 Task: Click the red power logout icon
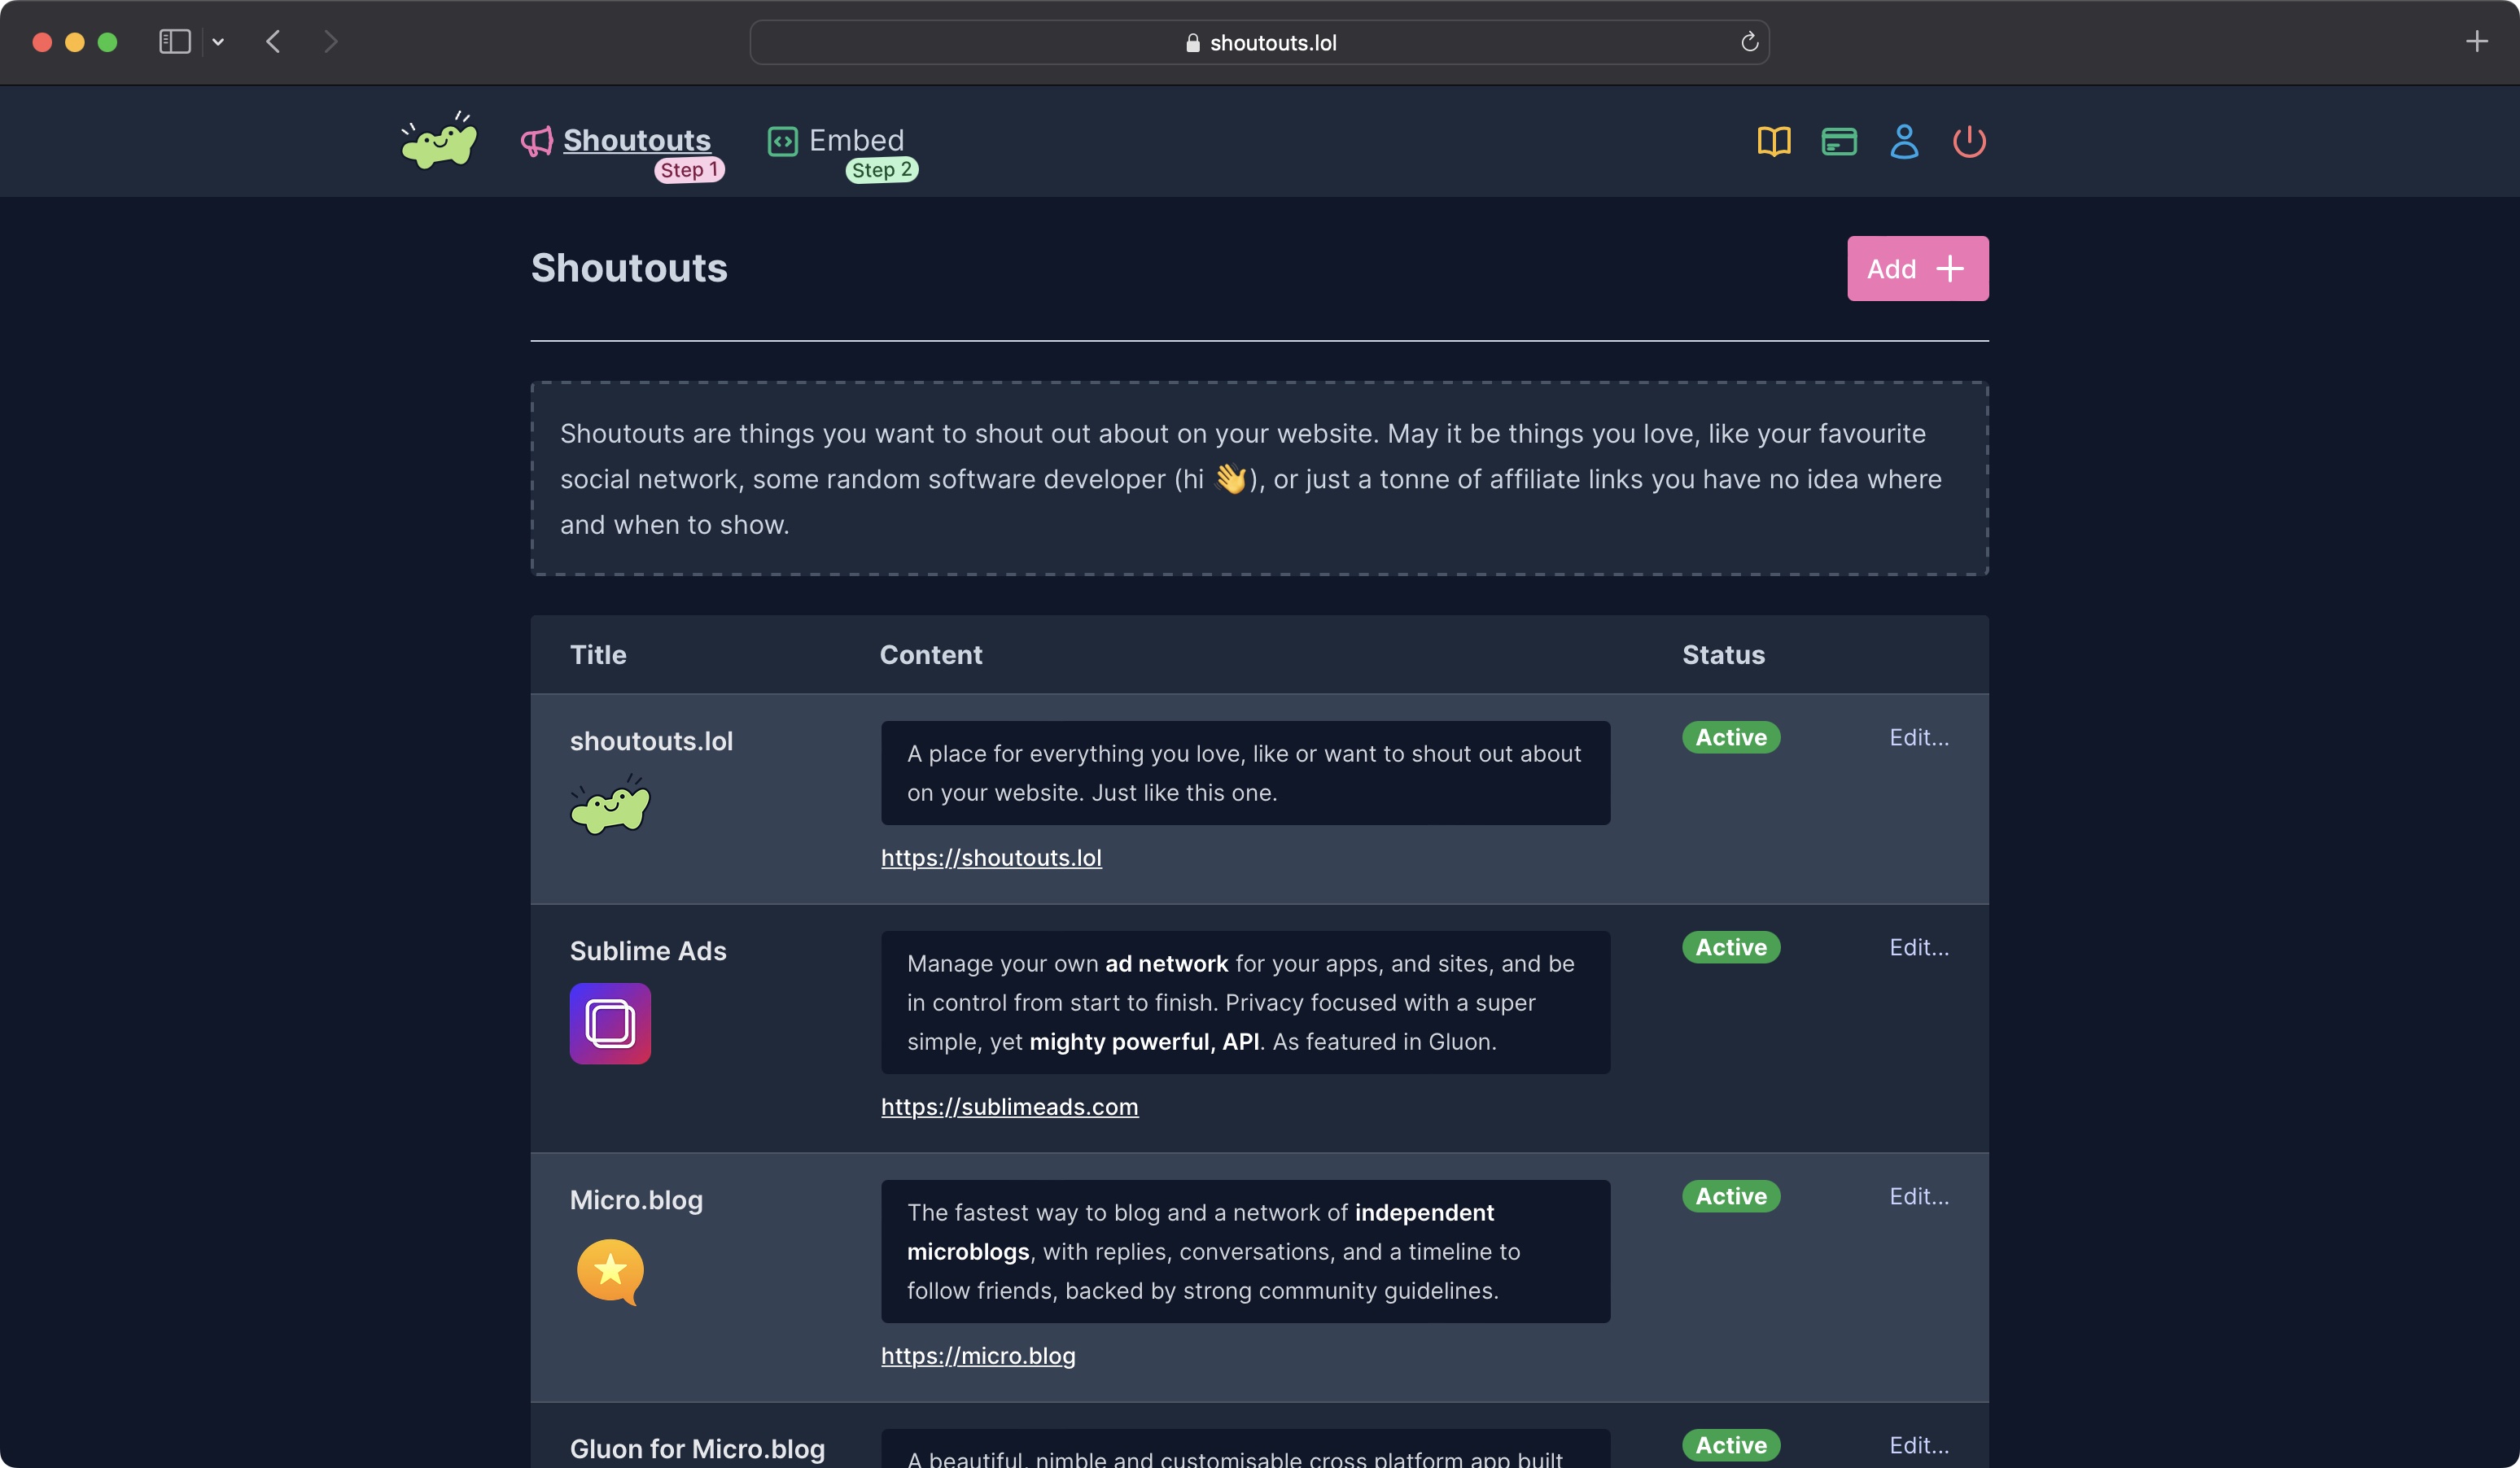tap(1969, 141)
